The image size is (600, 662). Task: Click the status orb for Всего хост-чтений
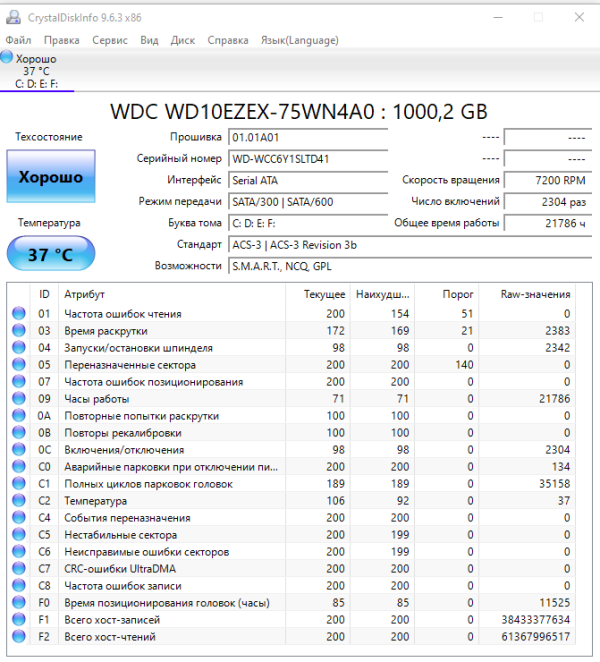pyautogui.click(x=19, y=637)
